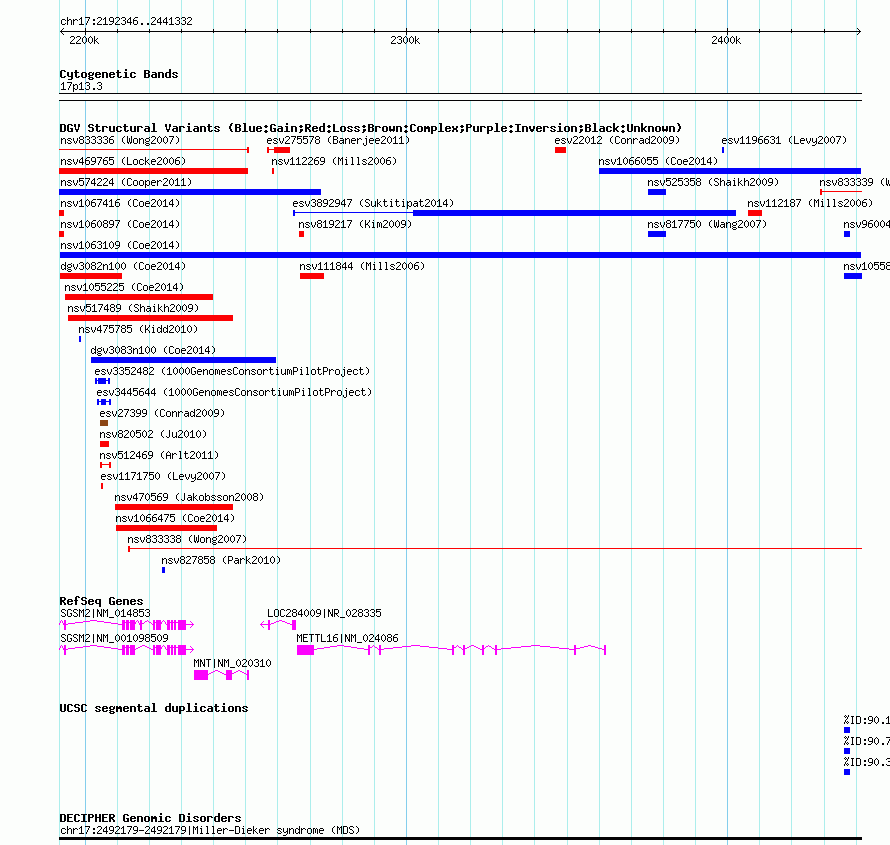Click the nsv1066475 (Coe2014) label
Viewport: 890px width, 845px height.
click(x=175, y=518)
